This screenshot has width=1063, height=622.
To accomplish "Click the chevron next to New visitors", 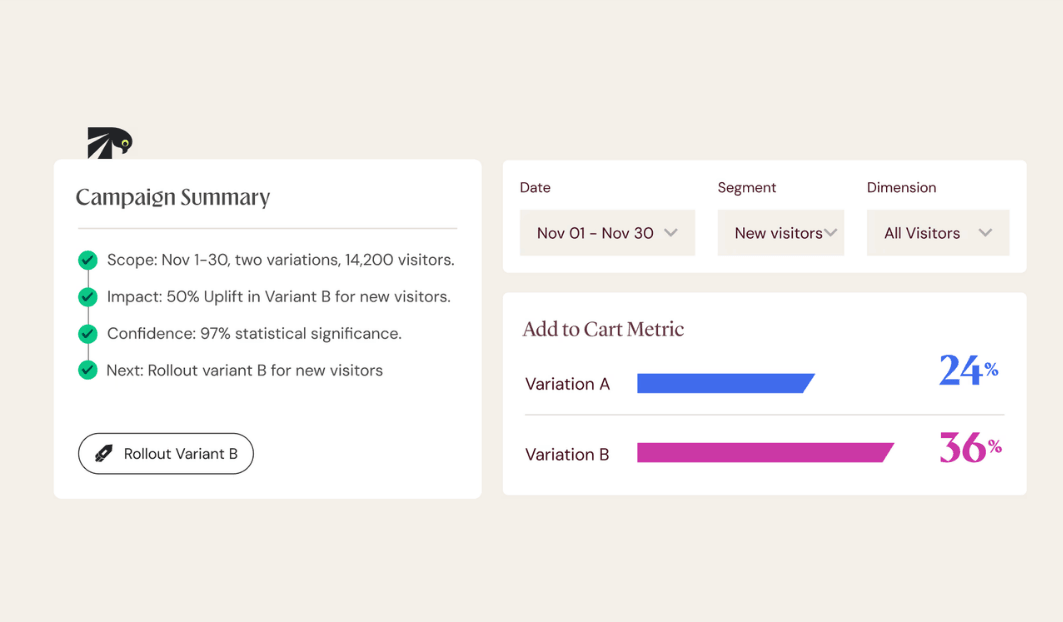I will pos(830,233).
